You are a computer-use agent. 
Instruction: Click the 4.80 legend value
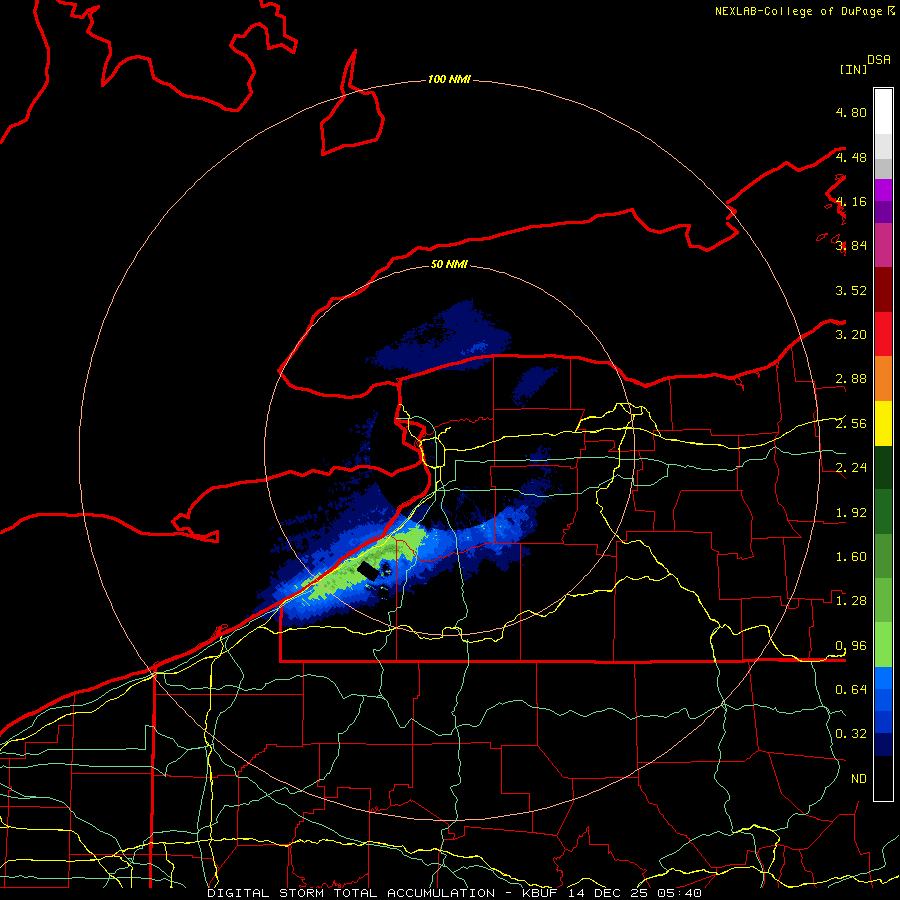[851, 112]
